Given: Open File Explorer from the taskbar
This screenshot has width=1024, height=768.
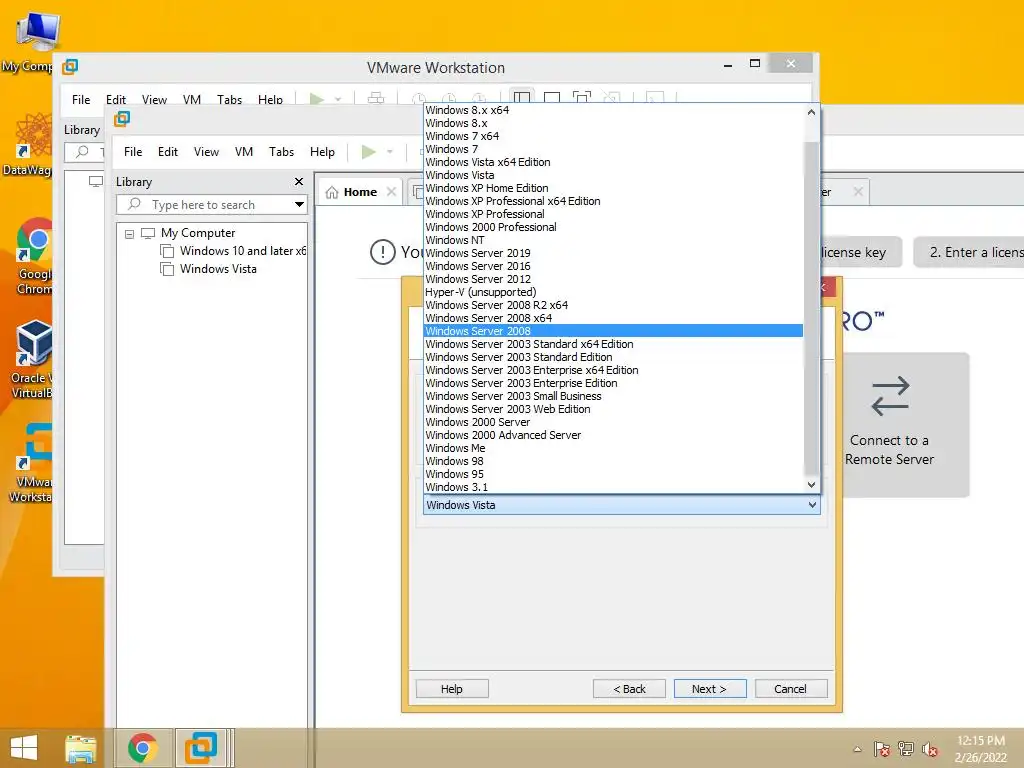Looking at the screenshot, I should tap(81, 748).
